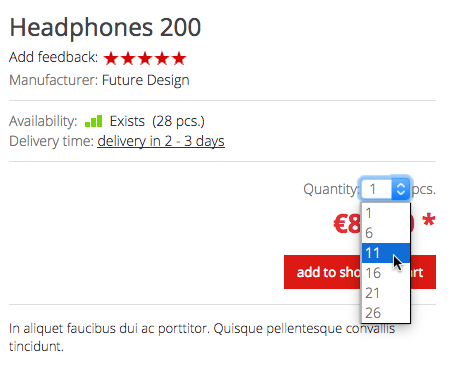Click the Headphones 200 product title

[105, 27]
